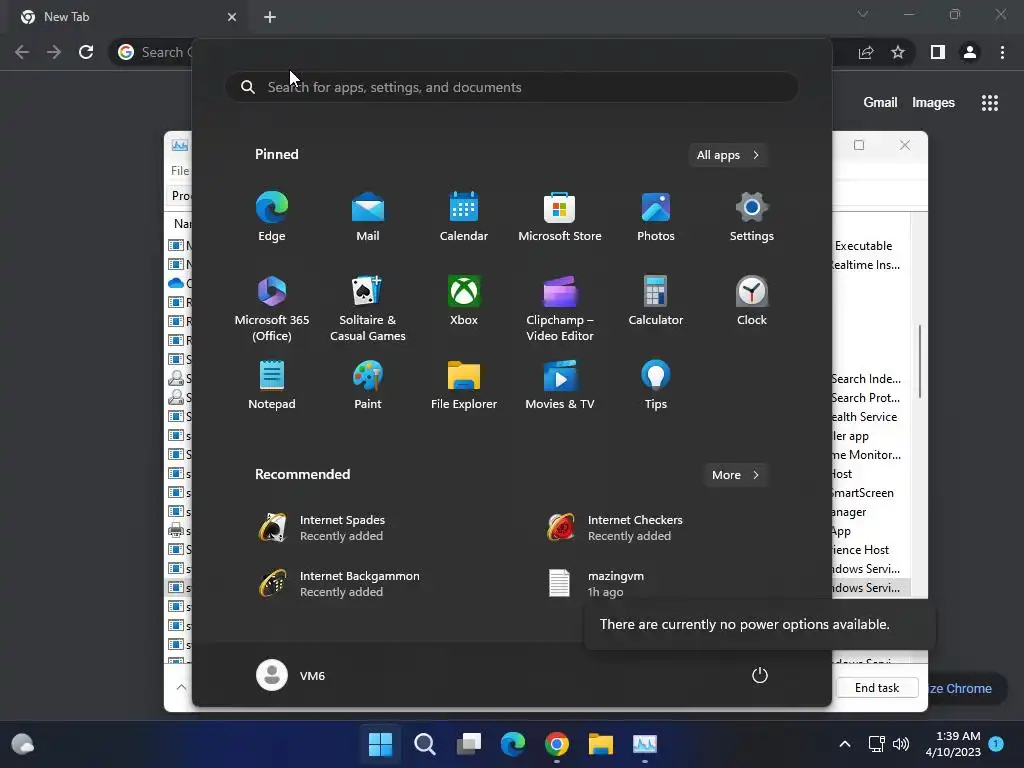
Task: Open the volume control in system tray
Action: click(x=901, y=744)
